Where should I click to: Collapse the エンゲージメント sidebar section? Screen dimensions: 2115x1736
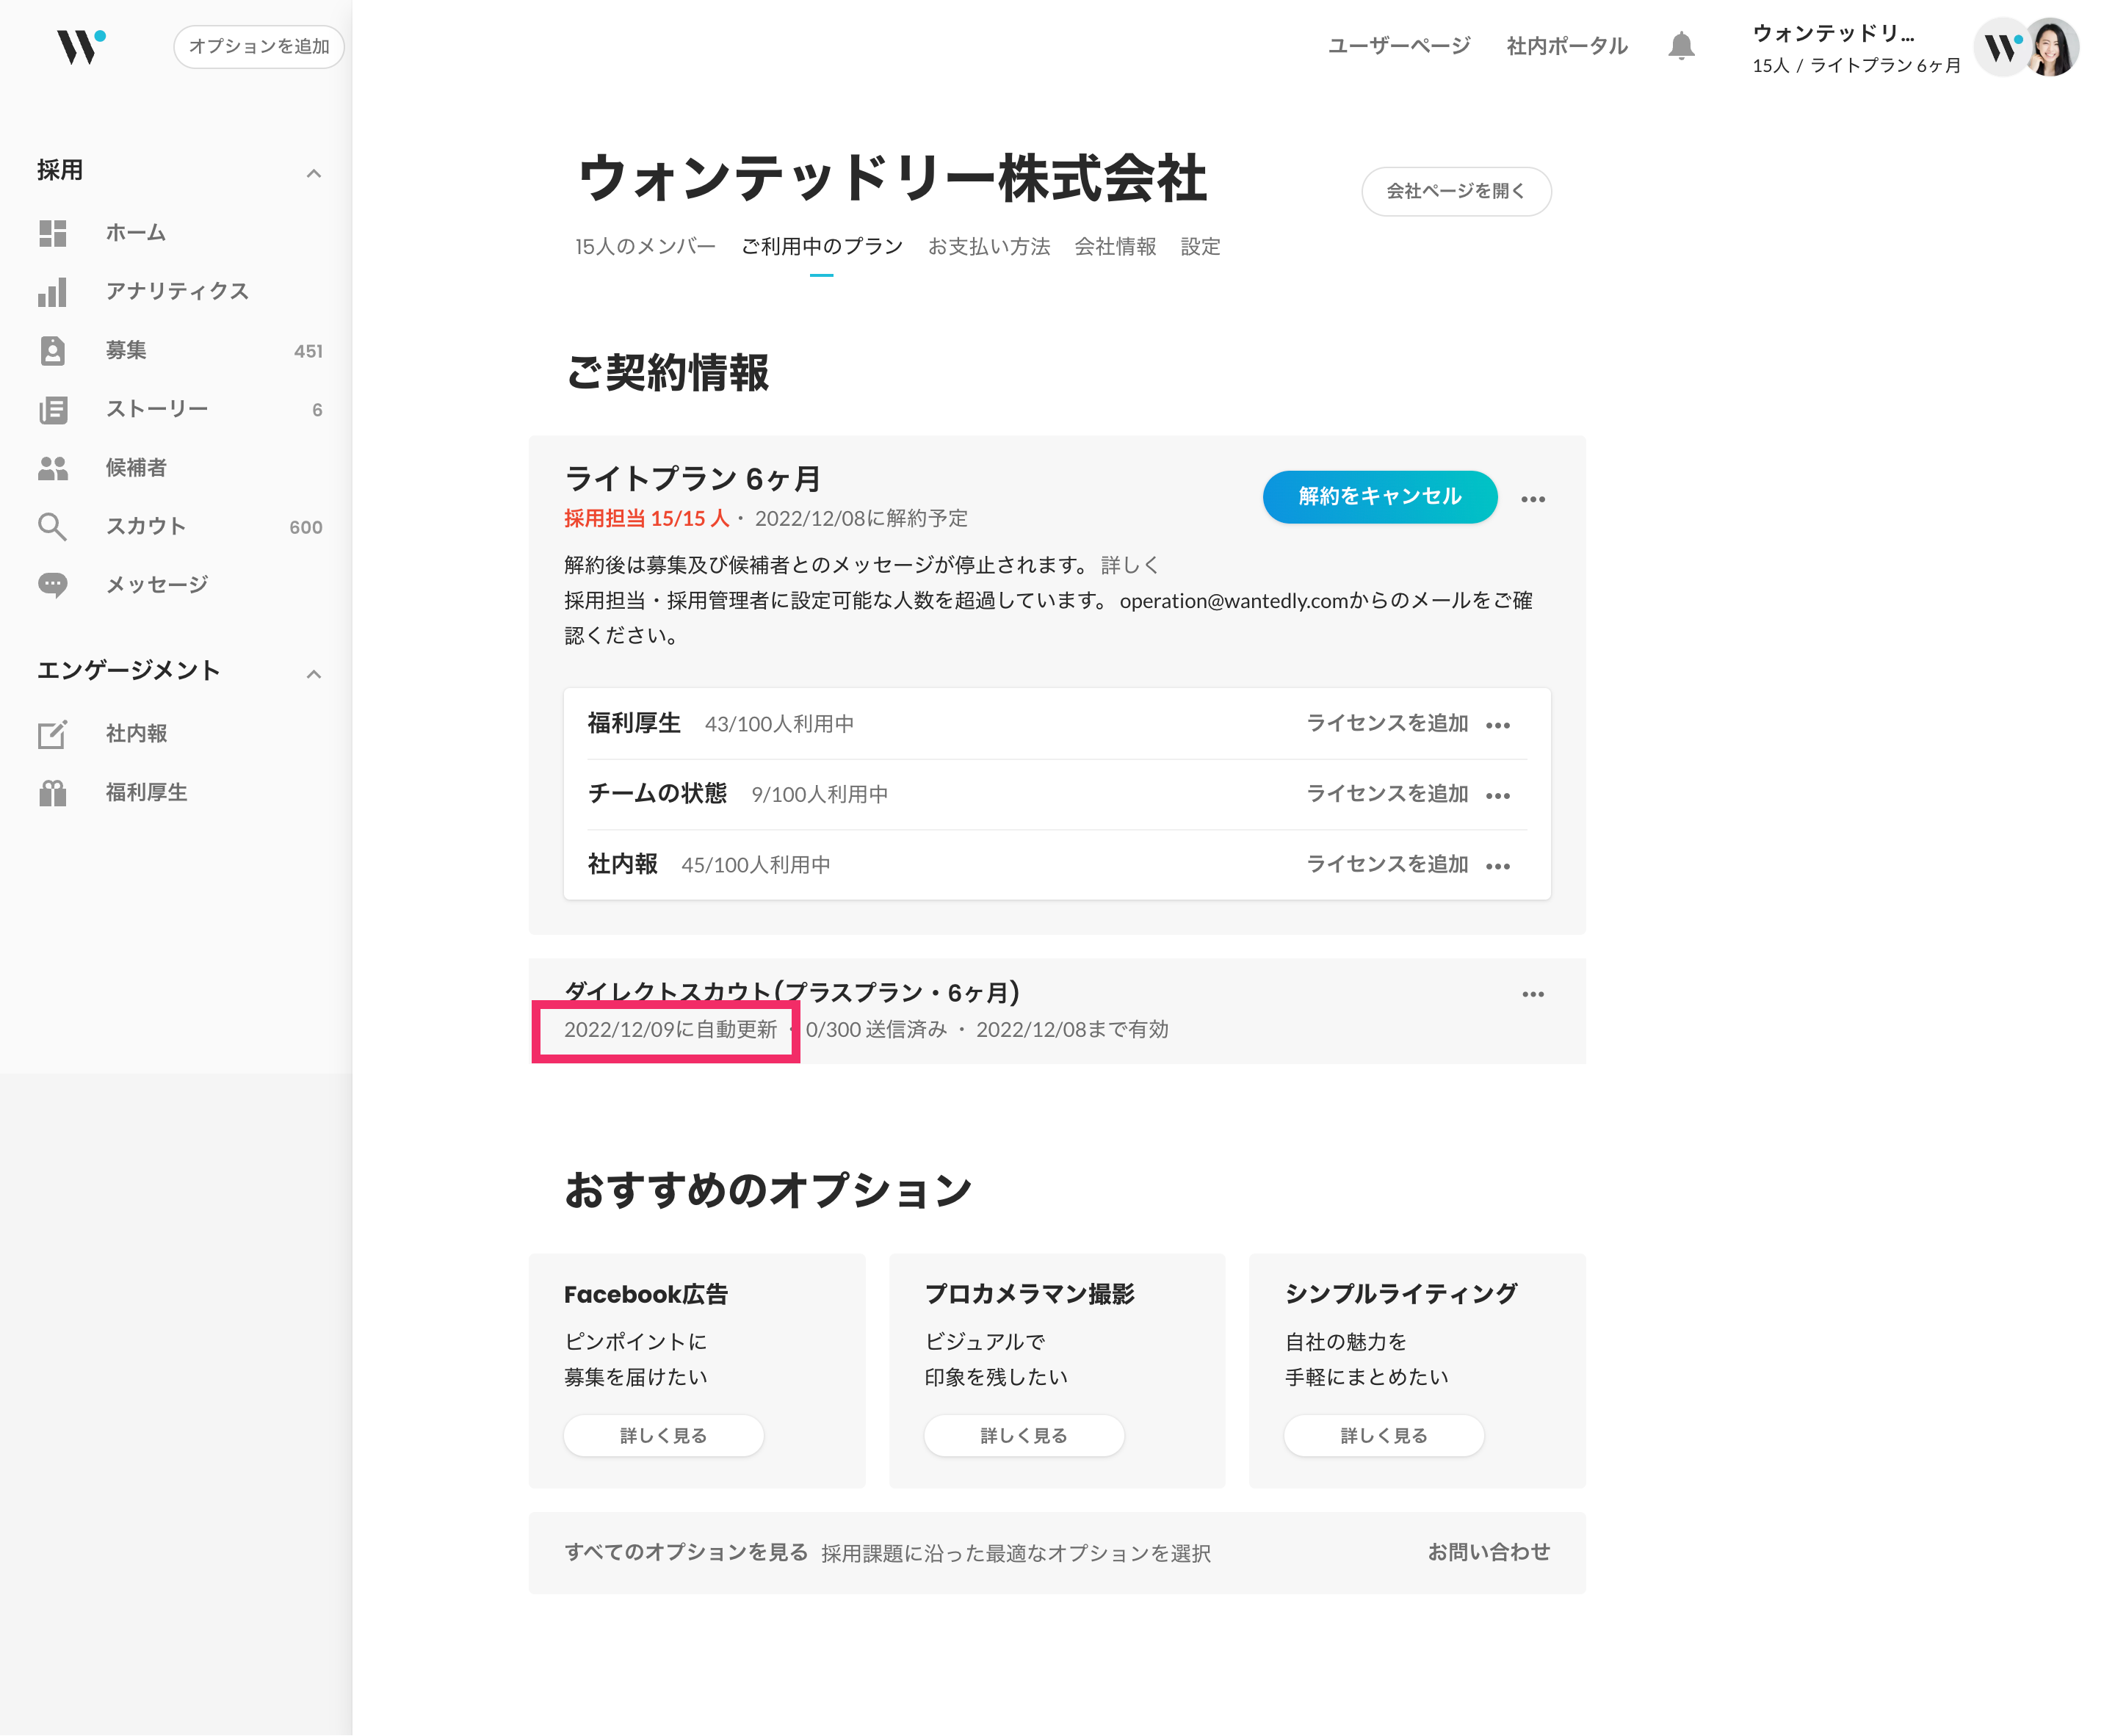tap(313, 674)
